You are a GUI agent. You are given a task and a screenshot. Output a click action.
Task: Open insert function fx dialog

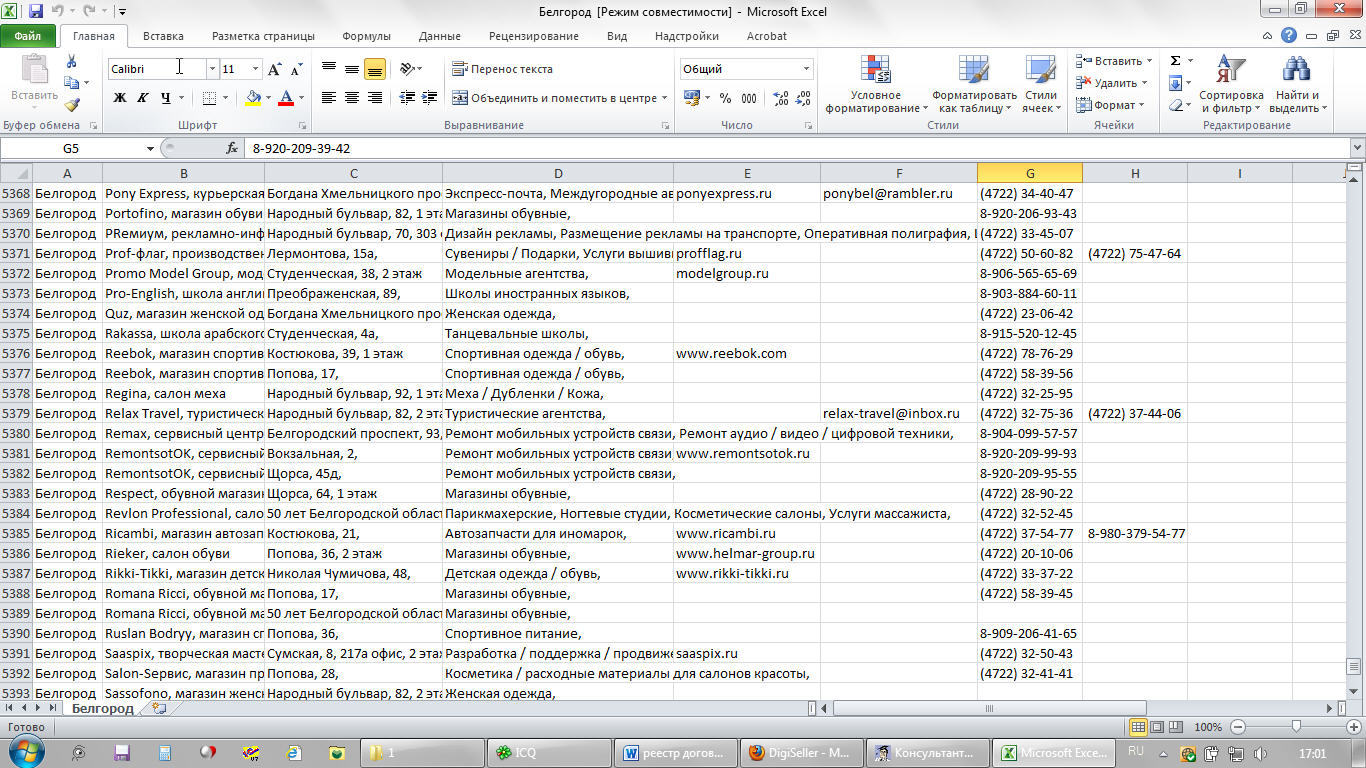click(232, 148)
